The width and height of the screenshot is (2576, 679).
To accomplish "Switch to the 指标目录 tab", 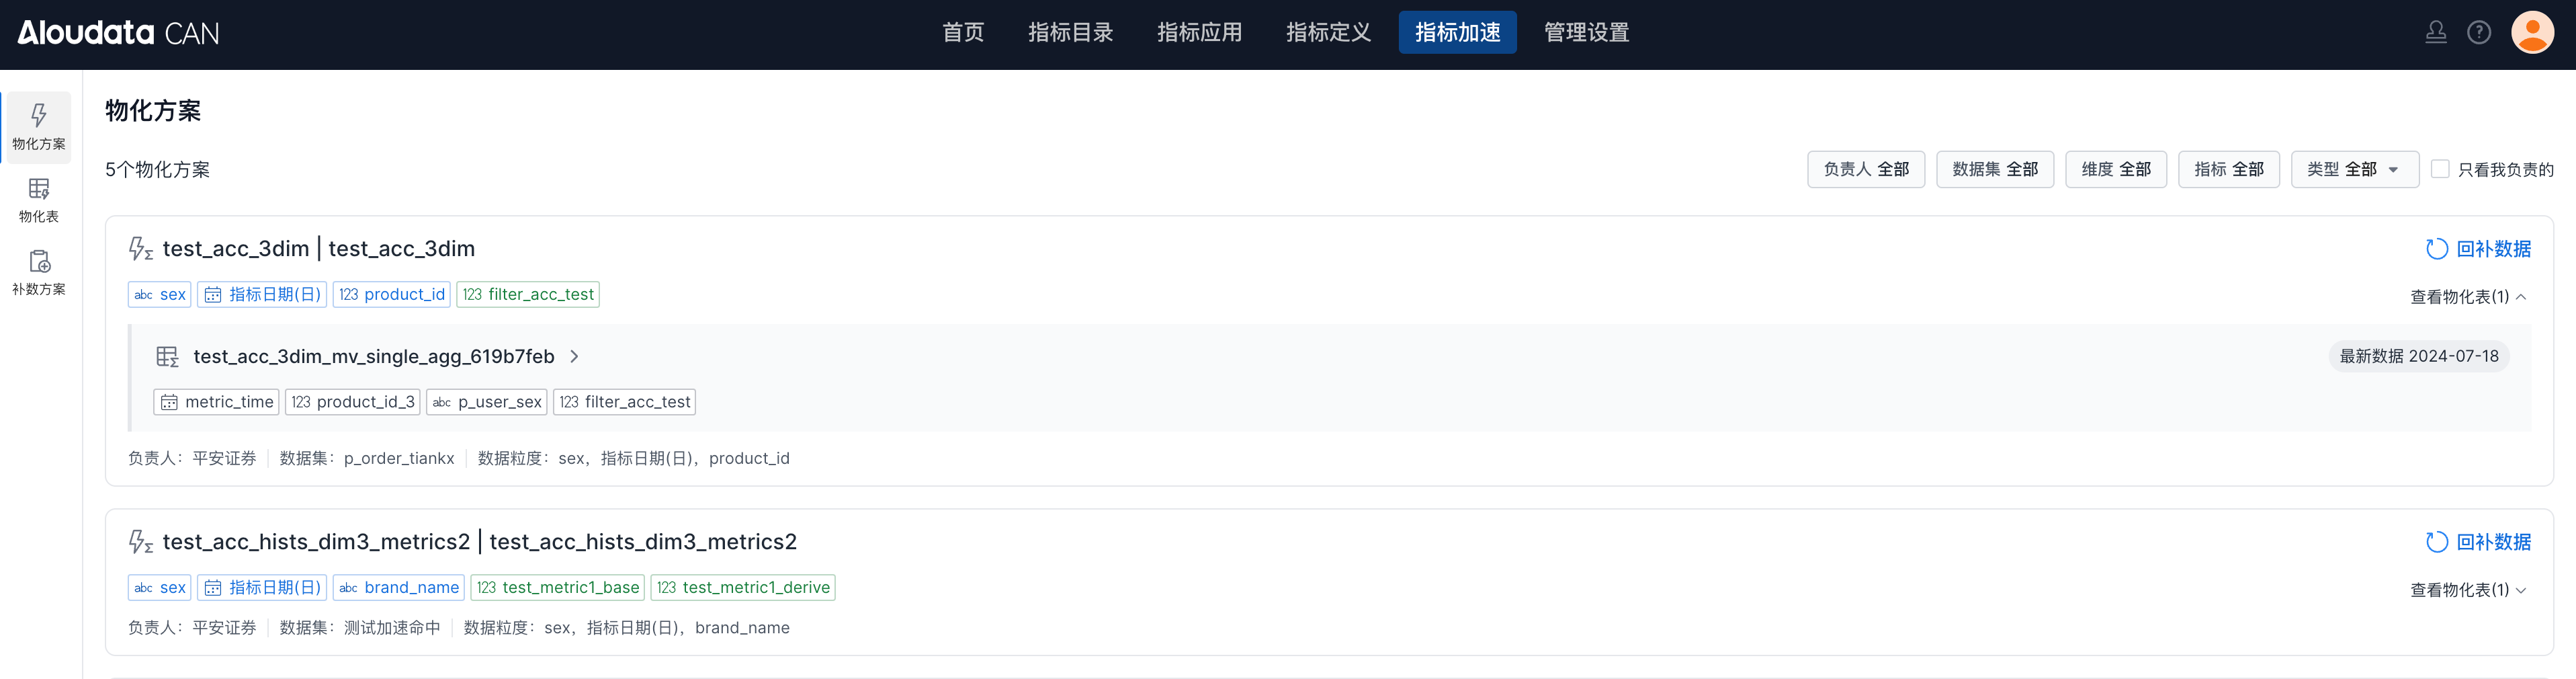I will [x=1070, y=33].
